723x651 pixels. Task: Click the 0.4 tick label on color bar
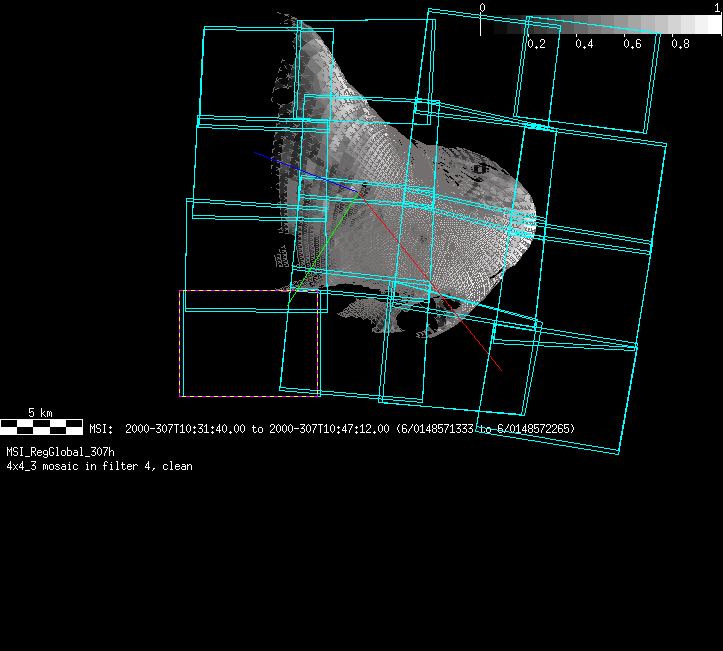click(x=584, y=44)
